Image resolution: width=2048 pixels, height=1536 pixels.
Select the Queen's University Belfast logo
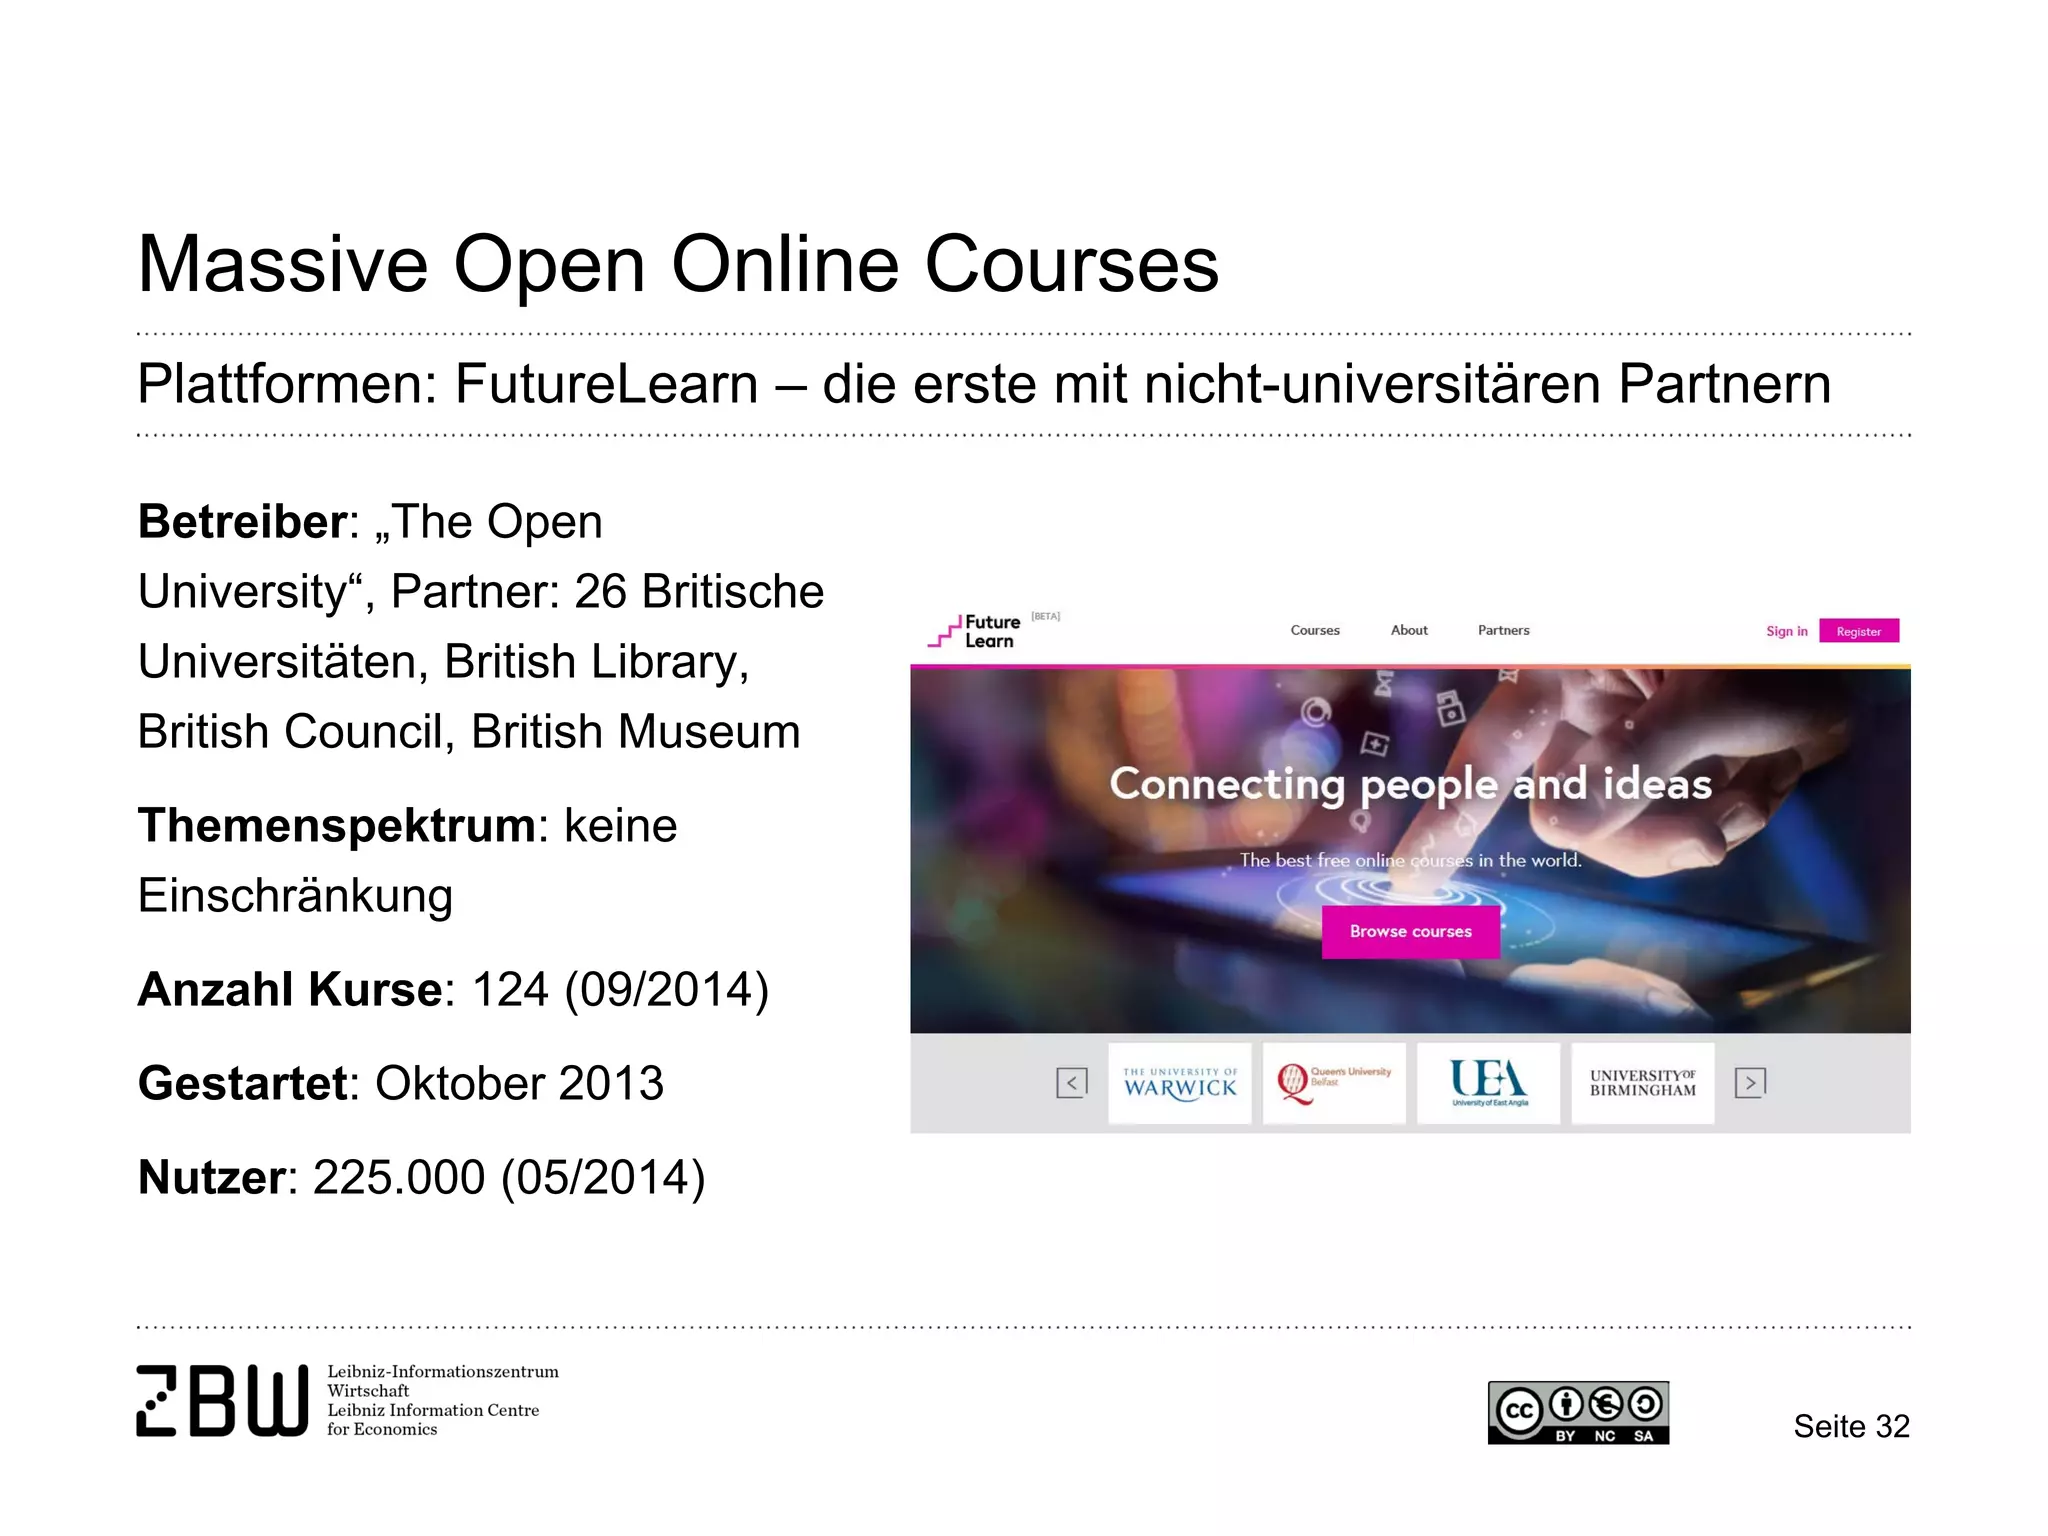click(1334, 1083)
